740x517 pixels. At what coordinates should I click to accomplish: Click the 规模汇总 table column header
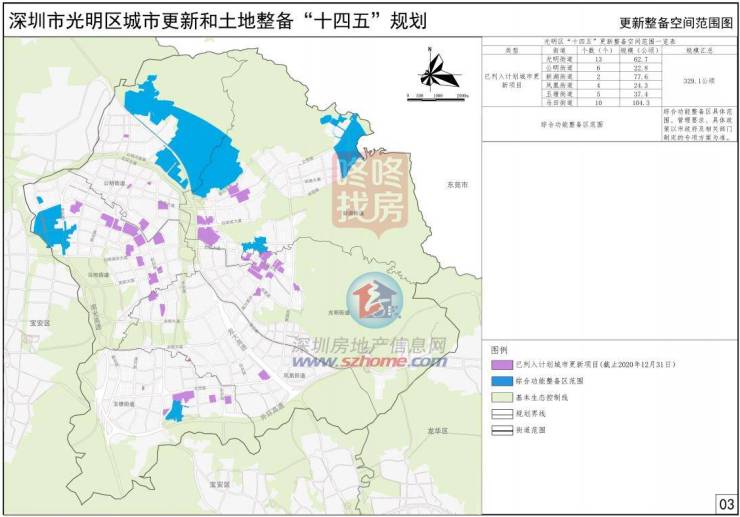[x=699, y=51]
